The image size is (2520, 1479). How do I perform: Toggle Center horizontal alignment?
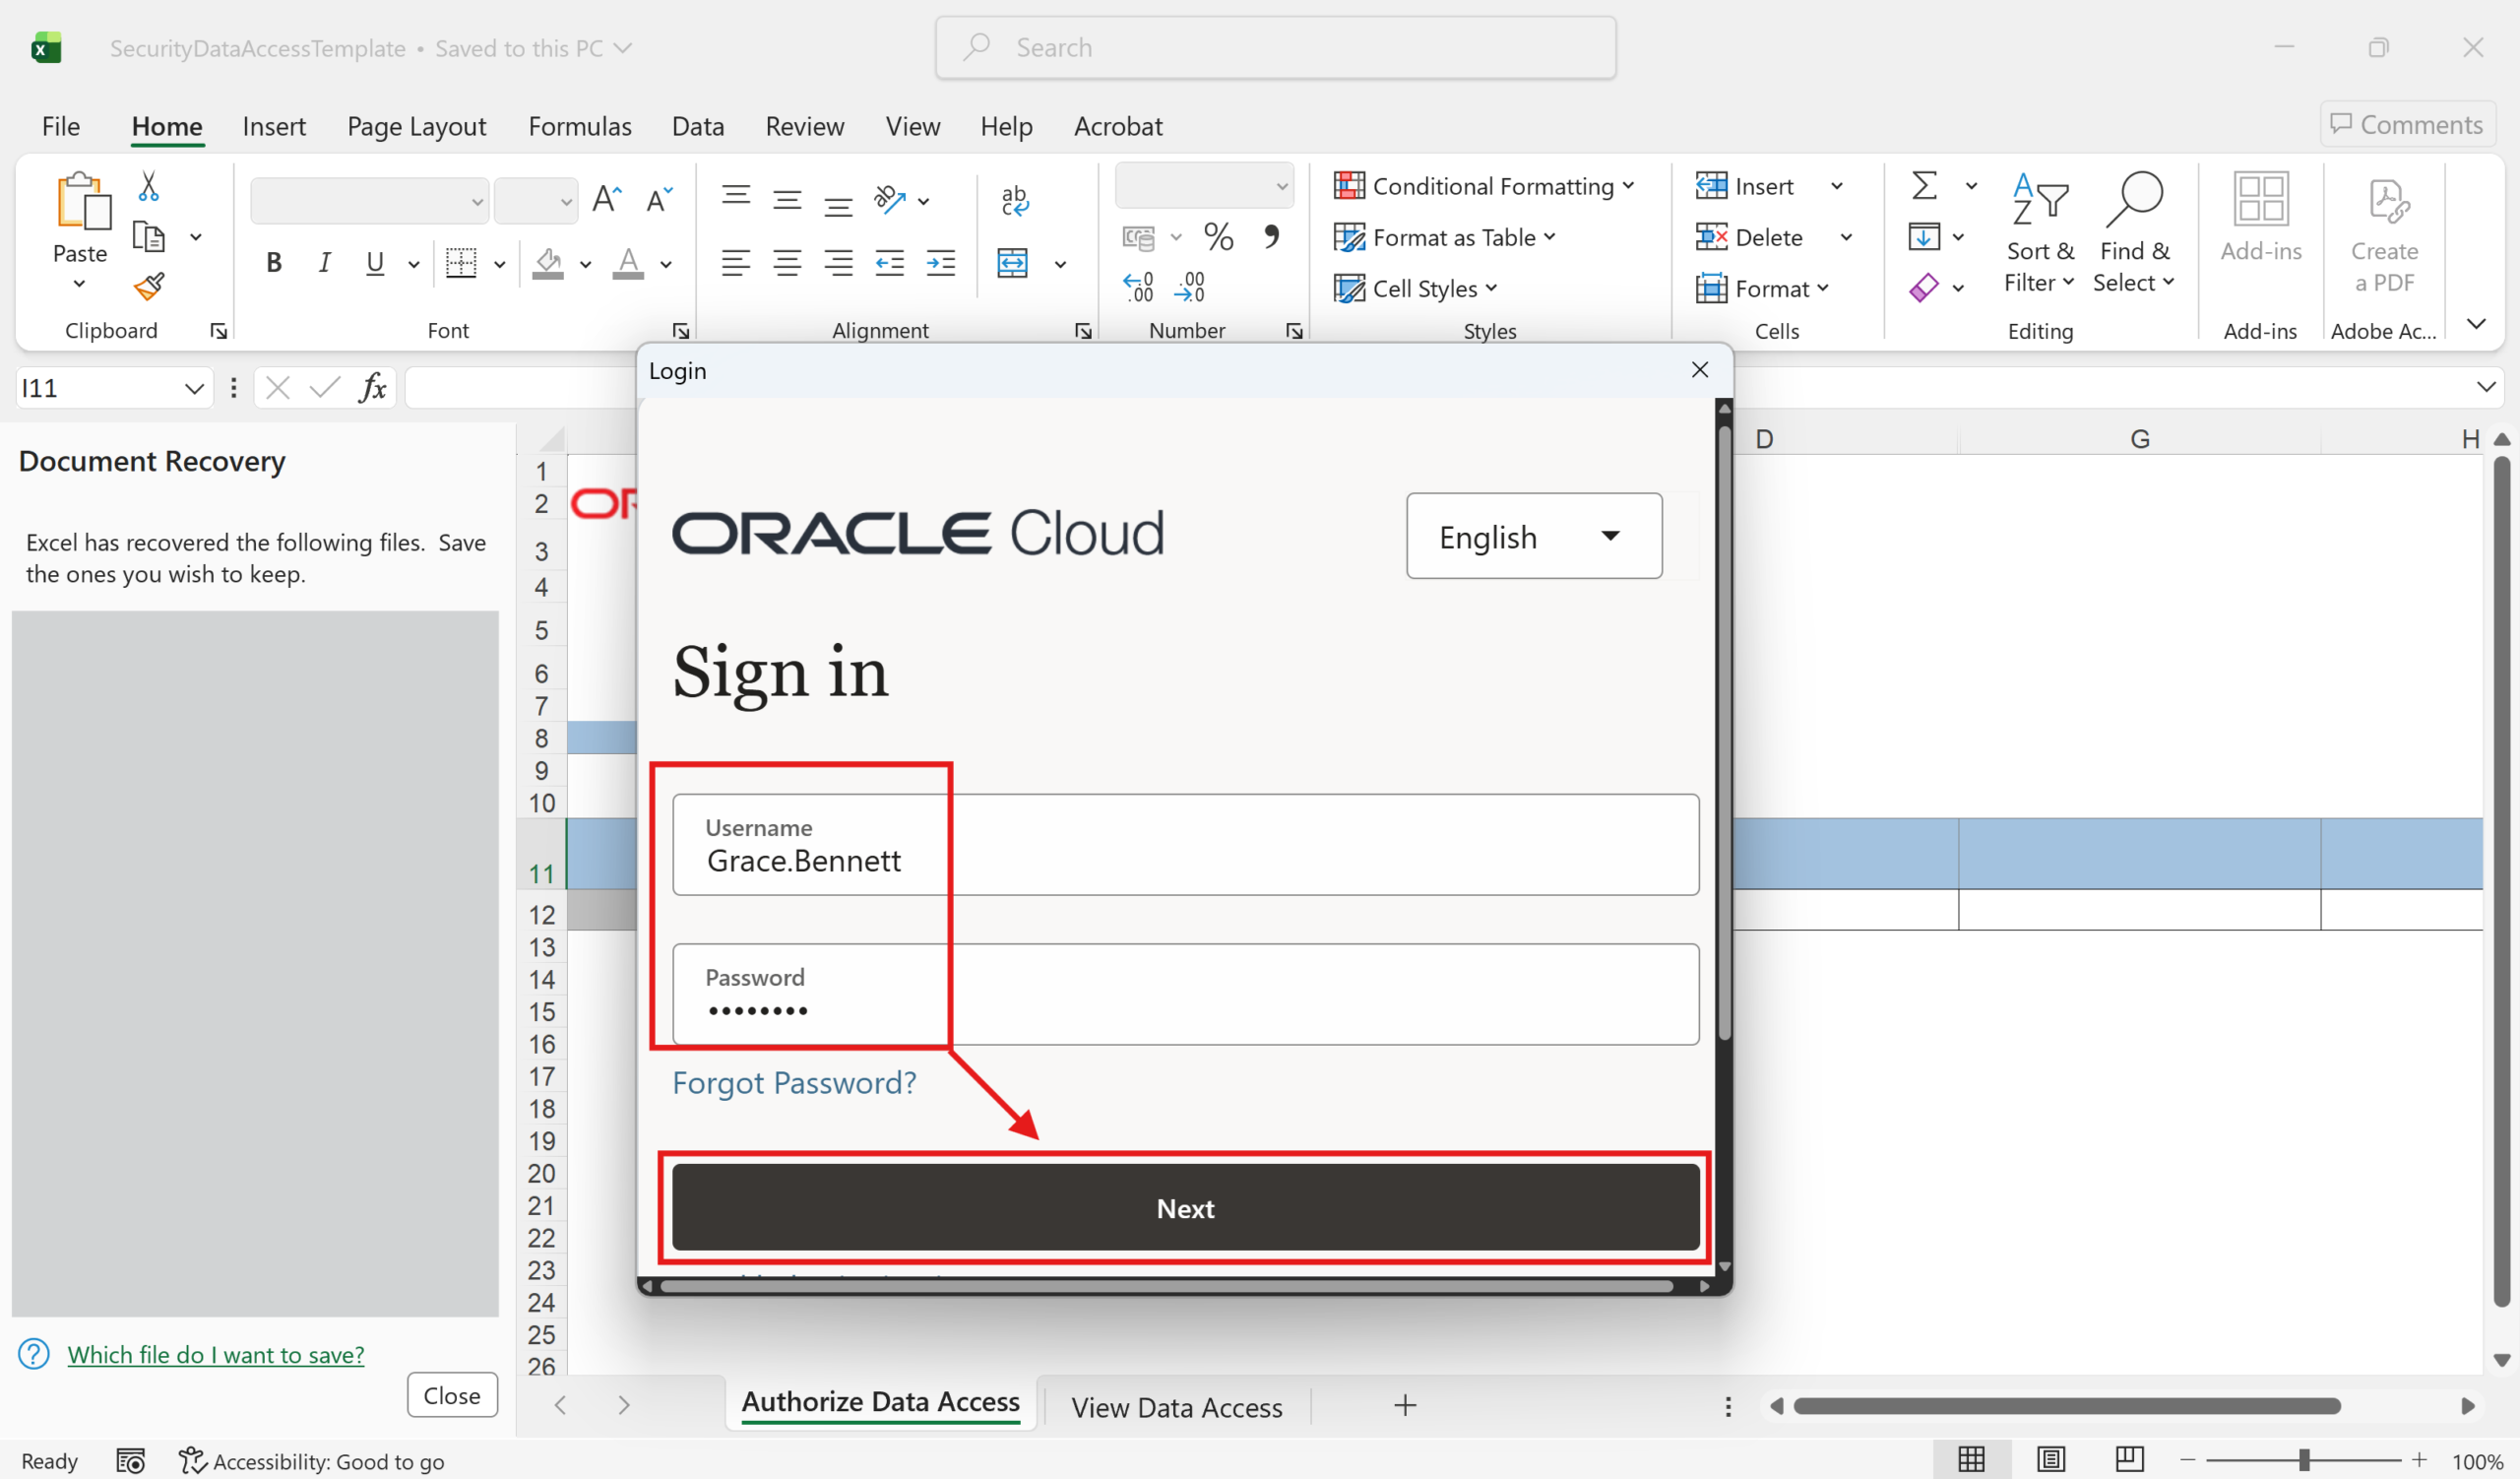787,263
